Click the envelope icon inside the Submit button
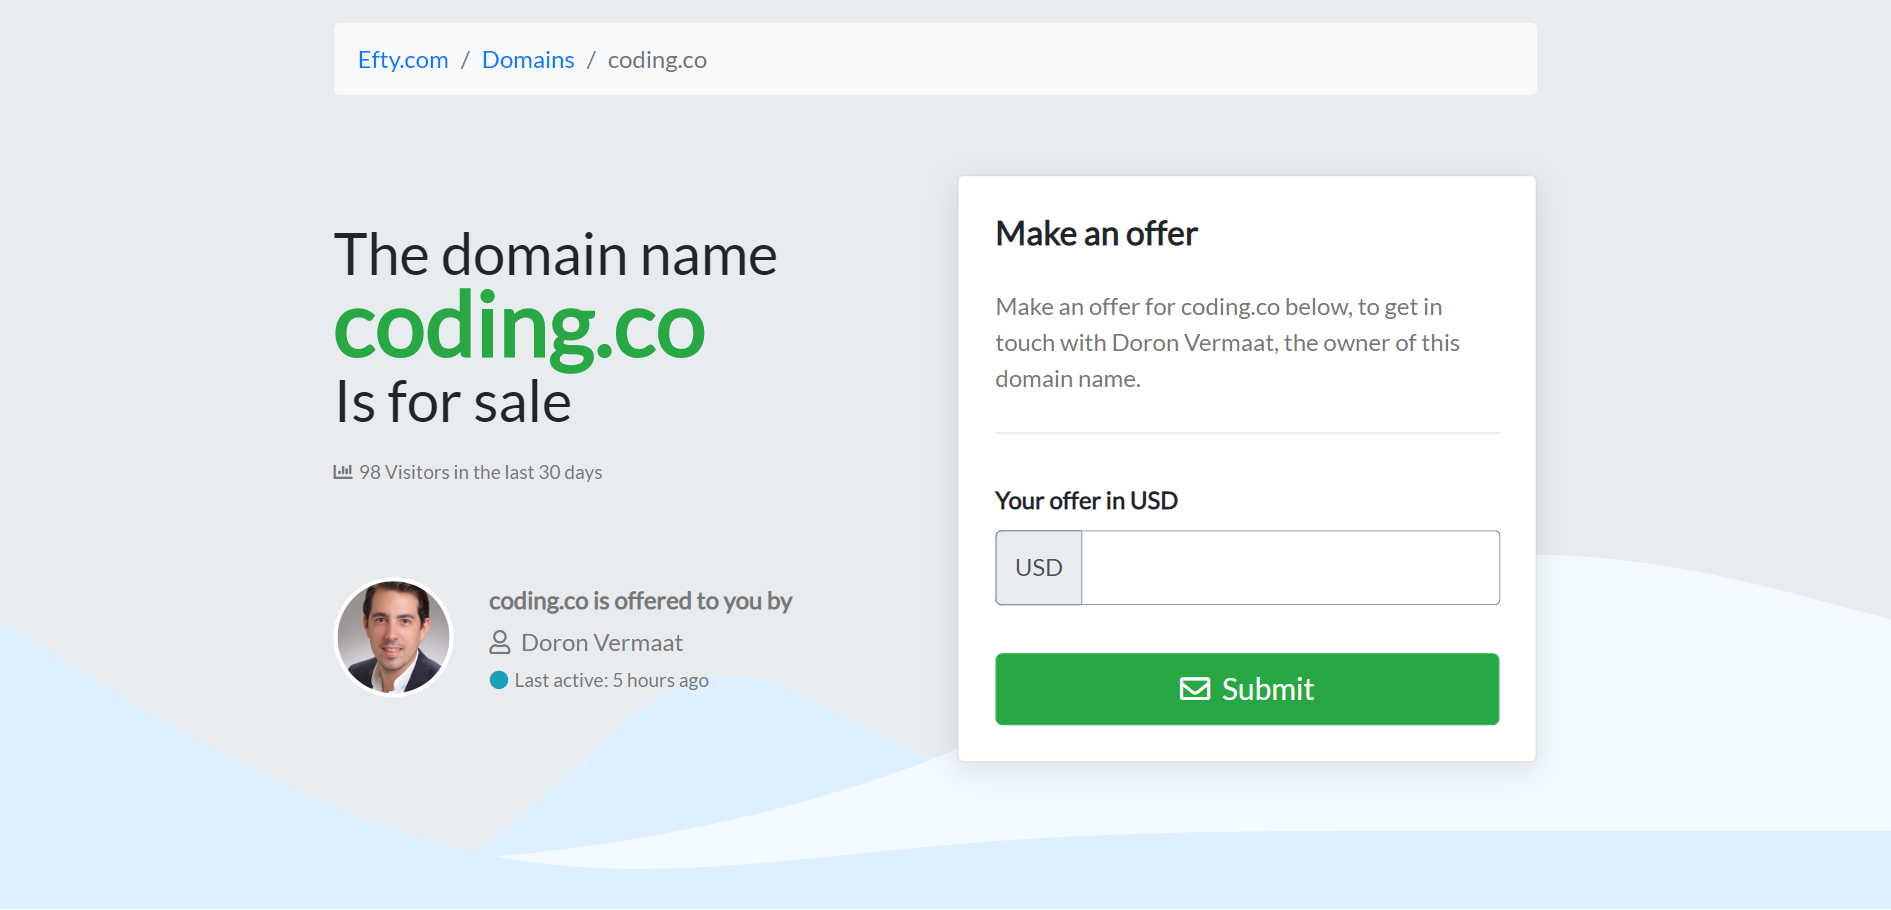Viewport: 1891px width, 910px height. pyautogui.click(x=1196, y=688)
